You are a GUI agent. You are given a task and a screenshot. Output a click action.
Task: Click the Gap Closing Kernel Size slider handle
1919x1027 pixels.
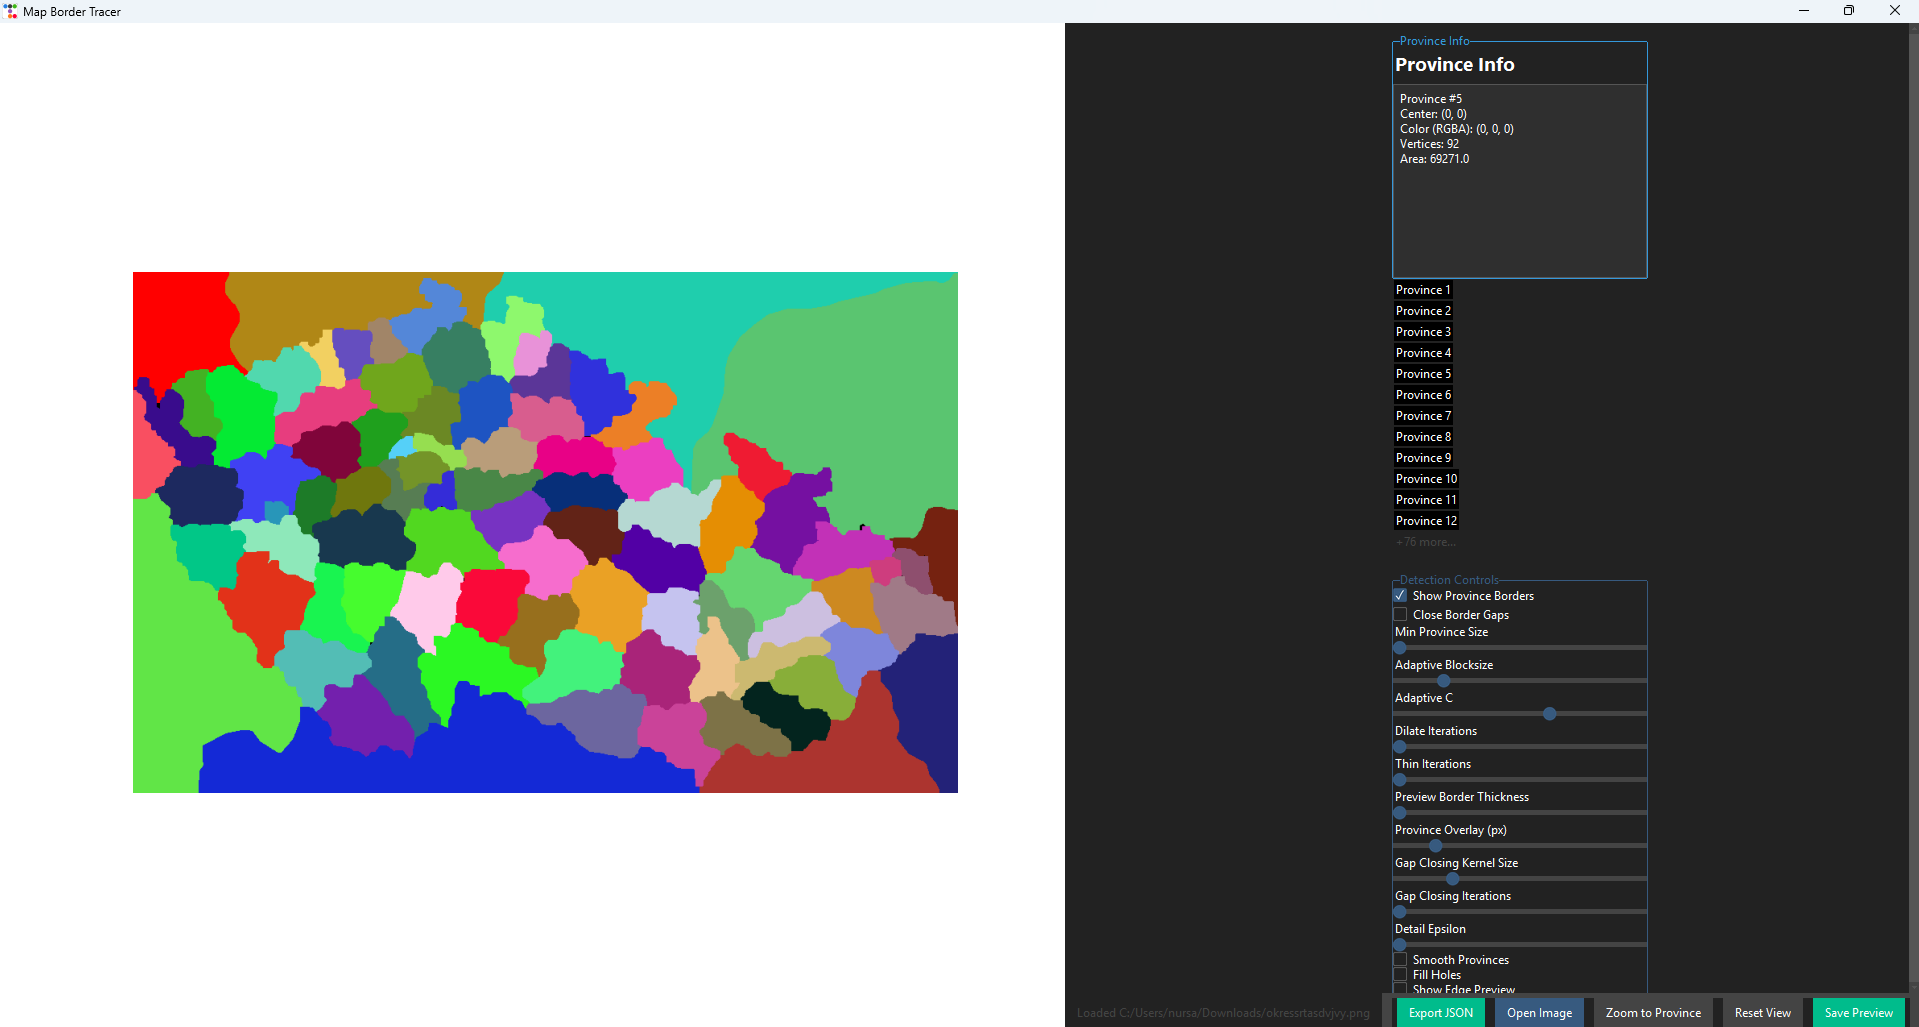point(1452,879)
